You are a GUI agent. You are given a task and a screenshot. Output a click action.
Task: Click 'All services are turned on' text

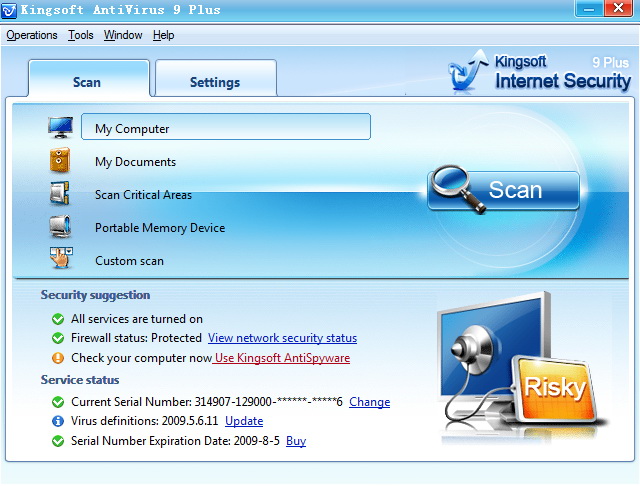click(137, 319)
